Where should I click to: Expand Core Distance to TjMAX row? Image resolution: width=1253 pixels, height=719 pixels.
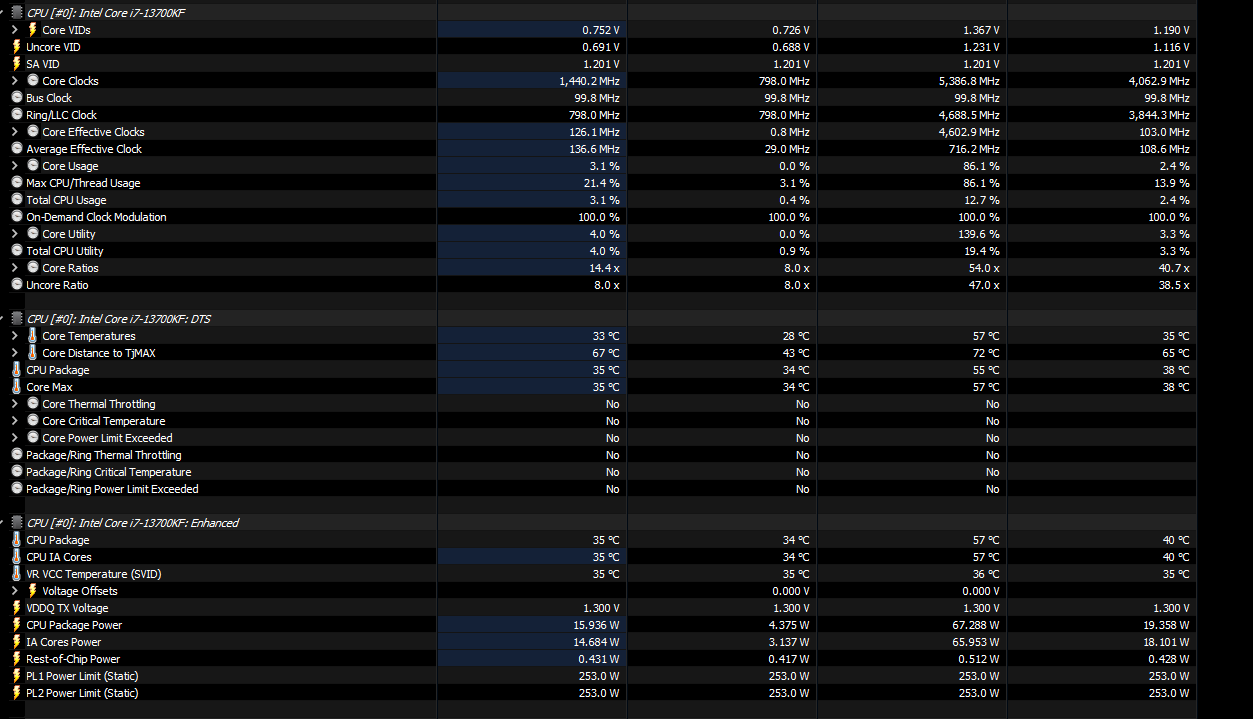(15, 353)
